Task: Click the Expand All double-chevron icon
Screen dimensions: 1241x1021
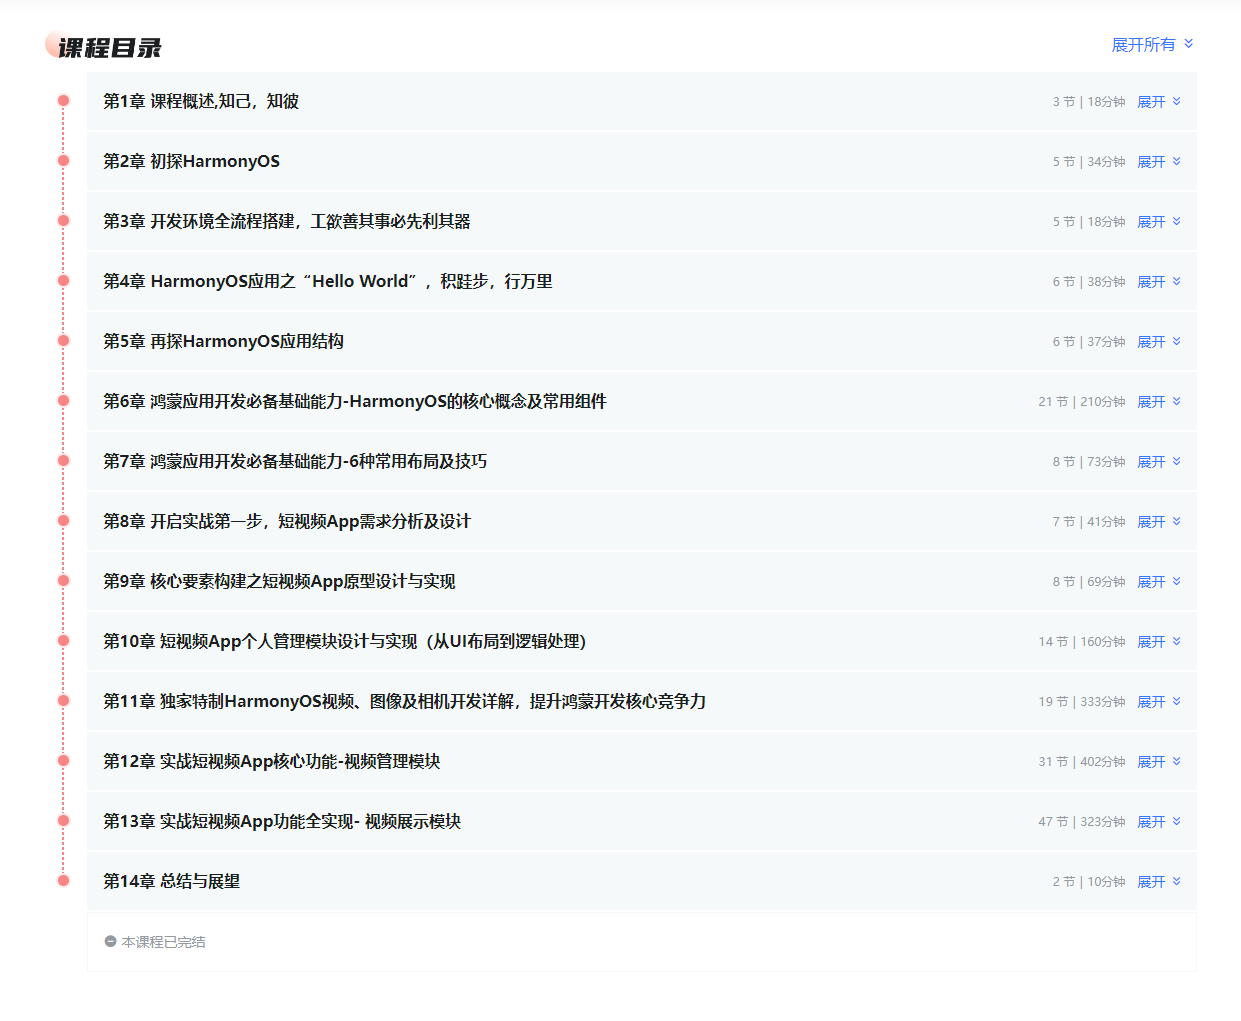Action: pyautogui.click(x=1188, y=44)
